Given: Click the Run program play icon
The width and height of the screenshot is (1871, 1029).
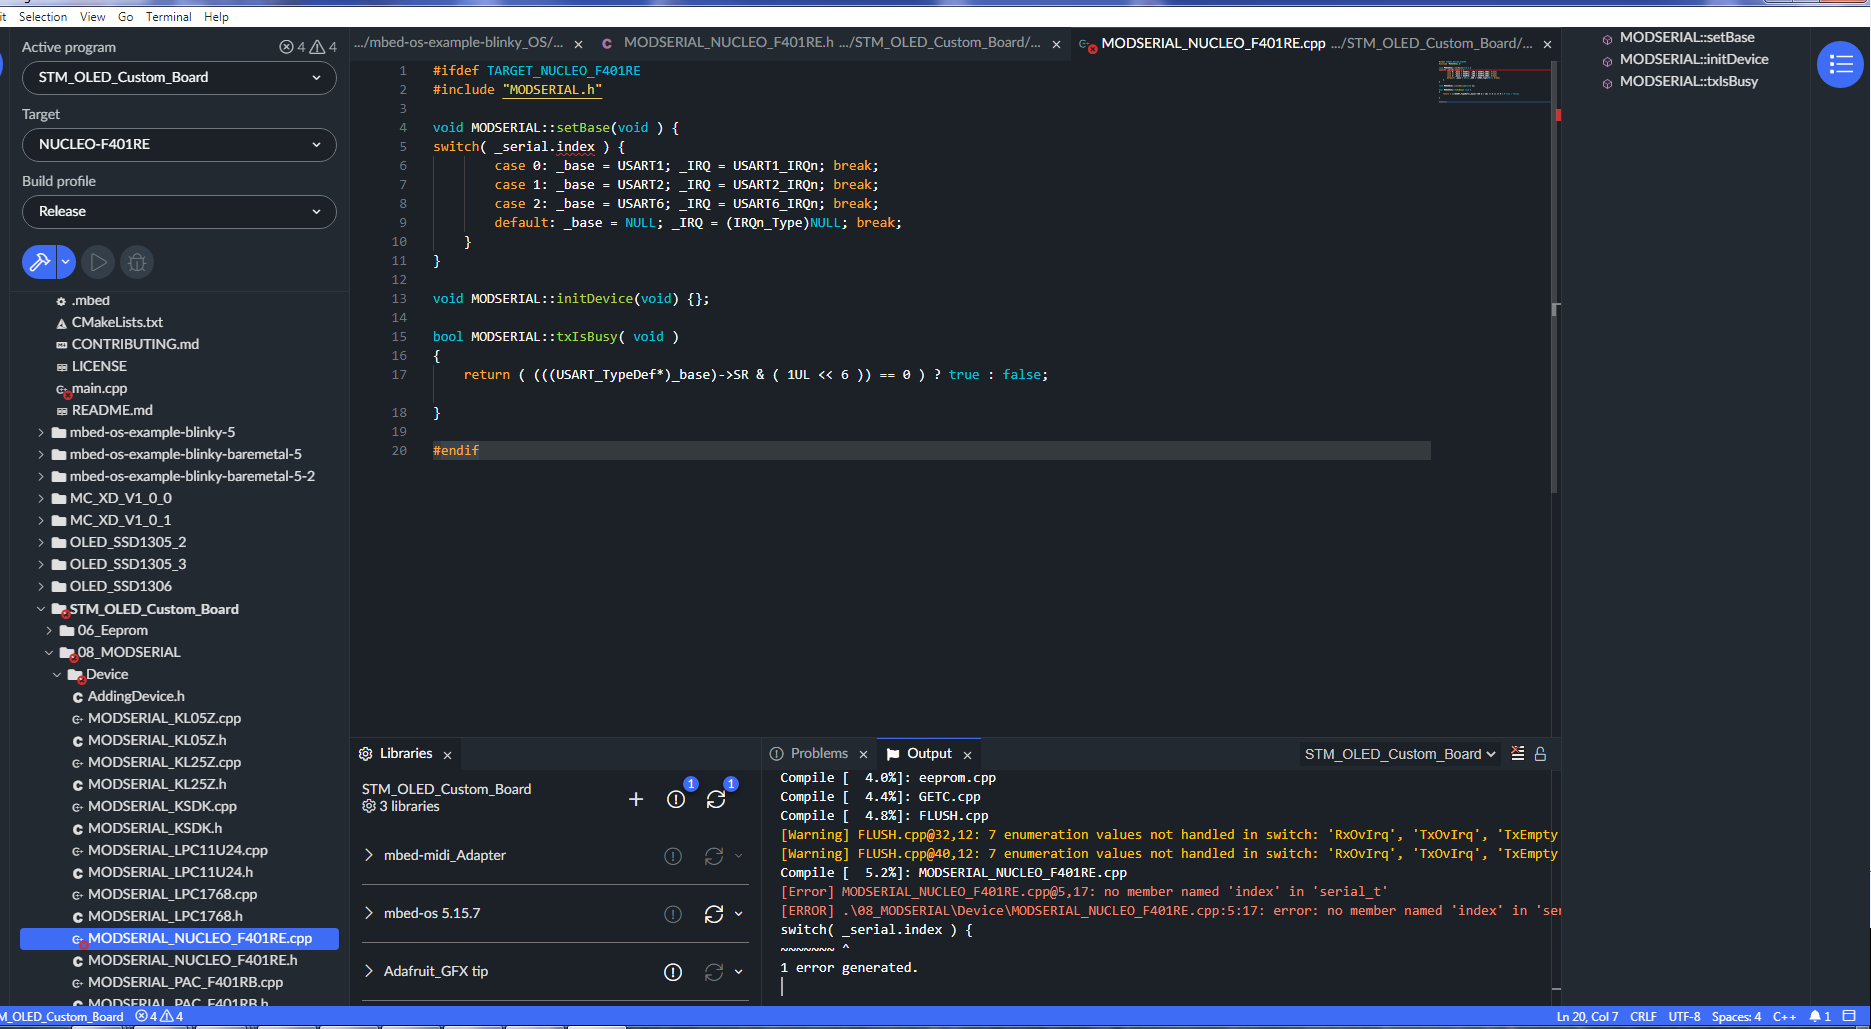Looking at the screenshot, I should coord(98,262).
